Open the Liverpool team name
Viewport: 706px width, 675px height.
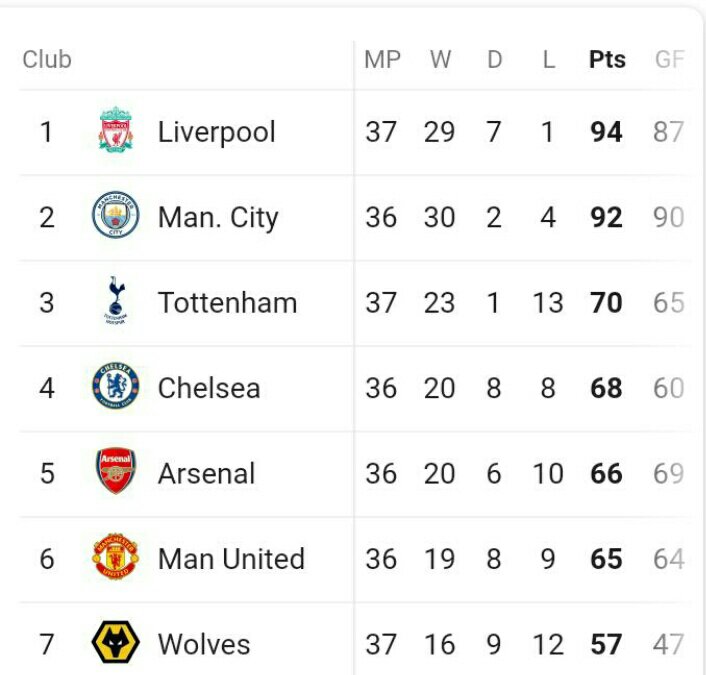216,132
